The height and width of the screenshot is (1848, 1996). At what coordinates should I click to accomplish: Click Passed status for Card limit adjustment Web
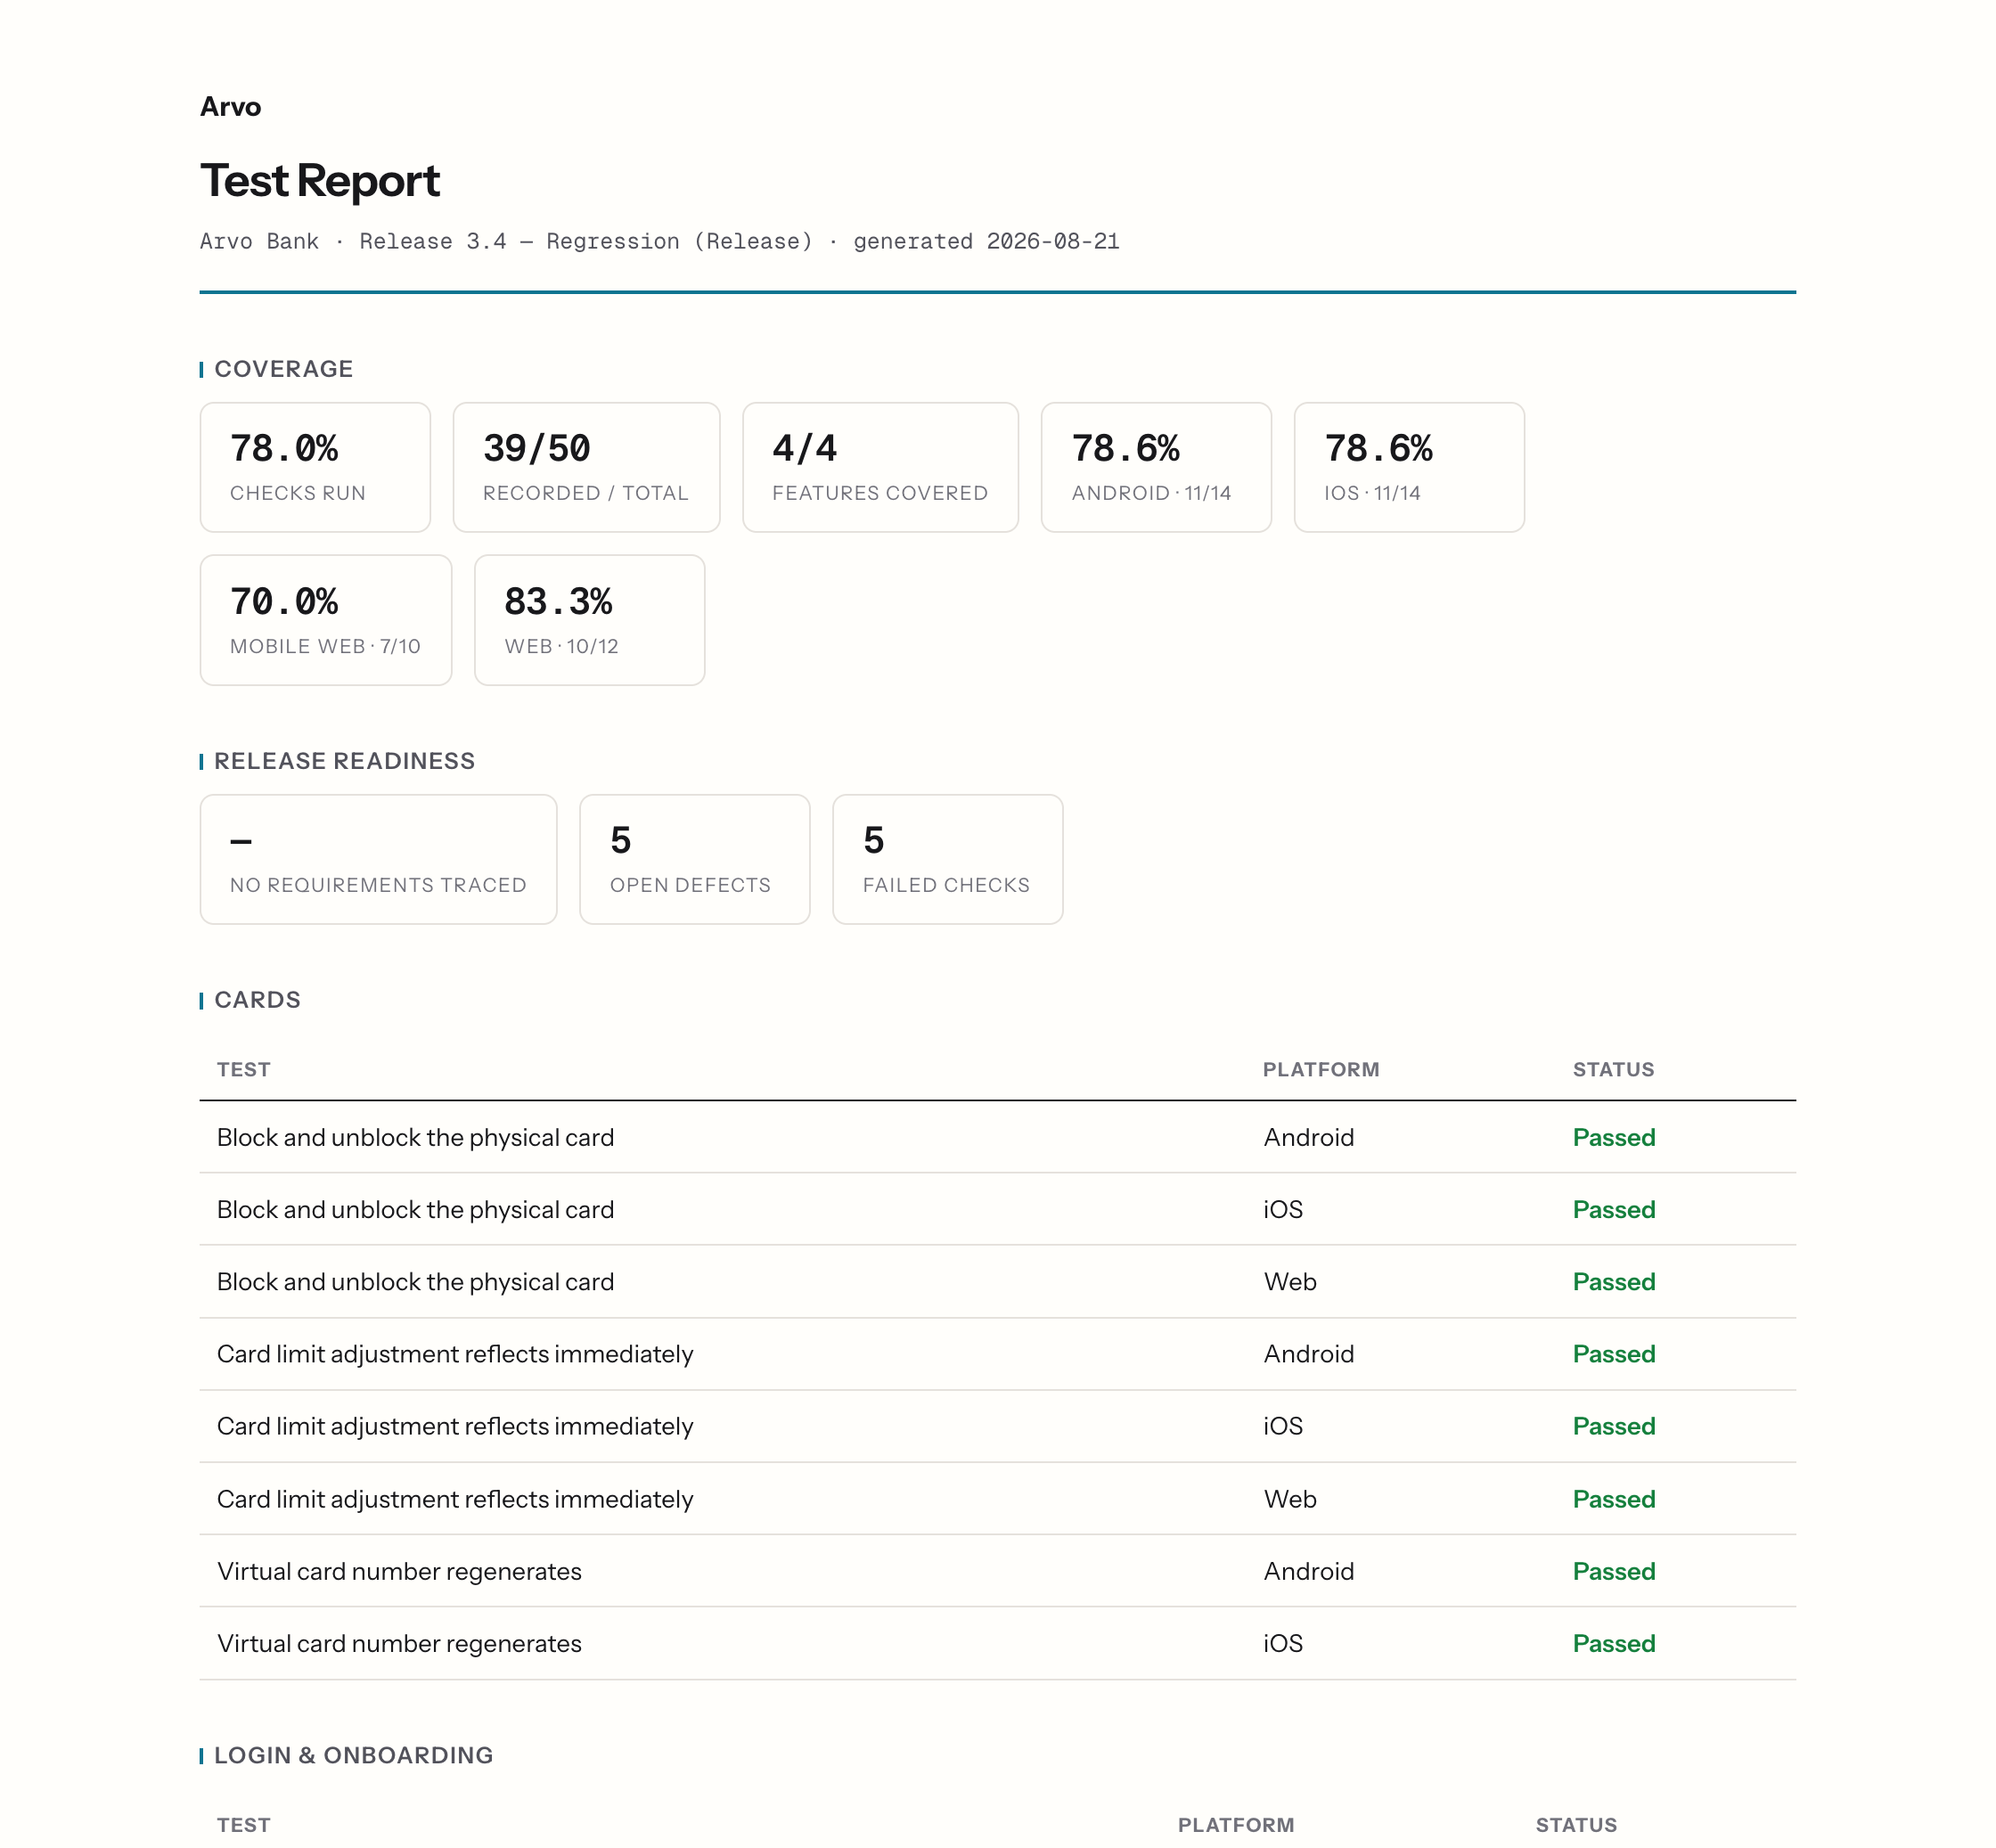coord(1614,1499)
